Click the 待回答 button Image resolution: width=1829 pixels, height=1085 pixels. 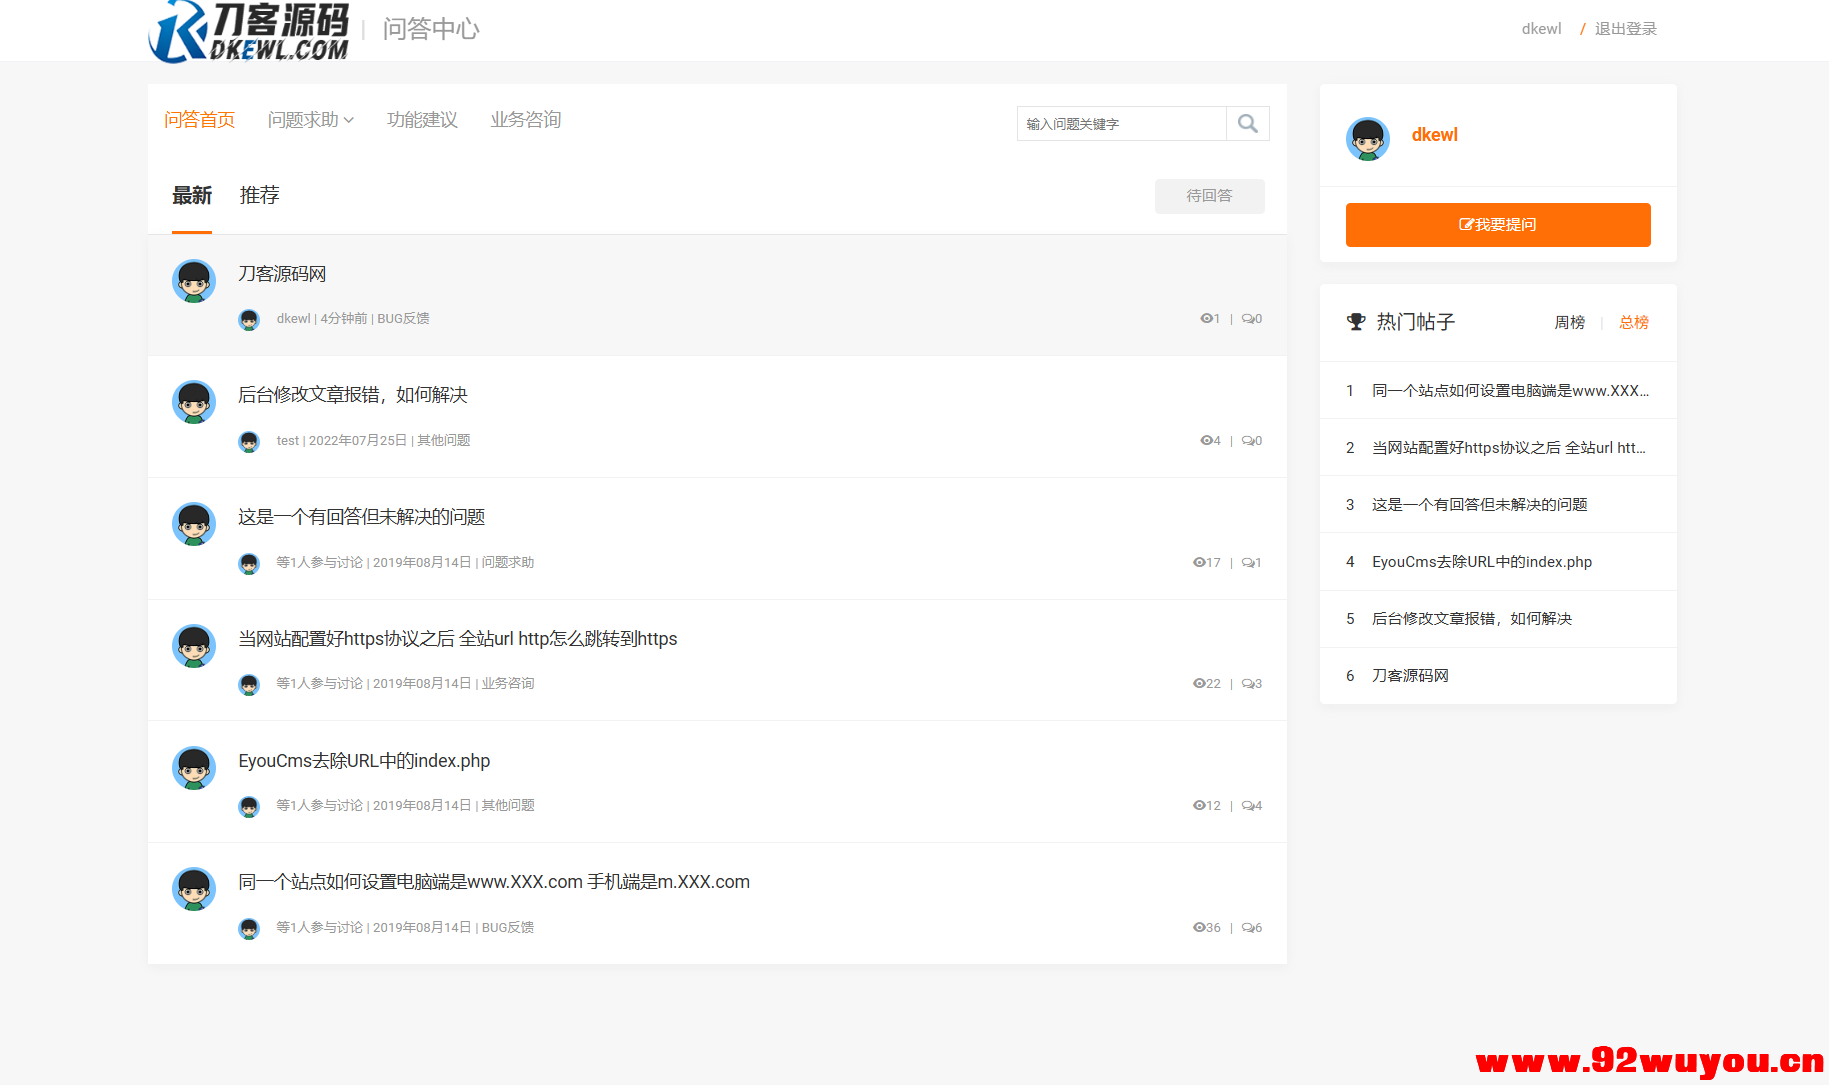pos(1209,196)
